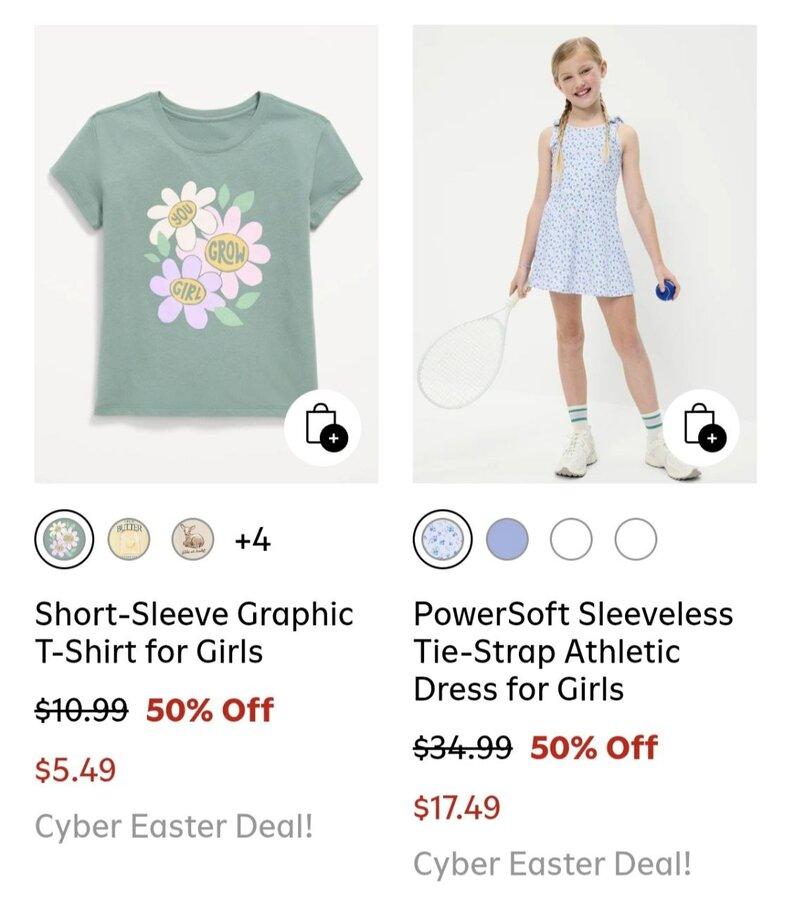Choose the yellow Butter graphic T-shirt swatch

[128, 540]
